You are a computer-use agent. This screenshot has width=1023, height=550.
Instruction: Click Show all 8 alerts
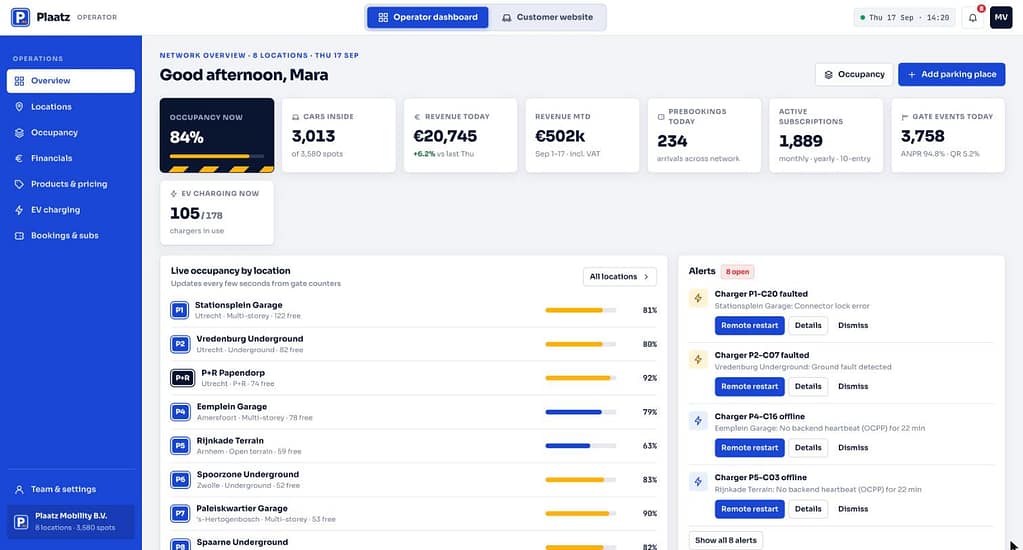(725, 540)
